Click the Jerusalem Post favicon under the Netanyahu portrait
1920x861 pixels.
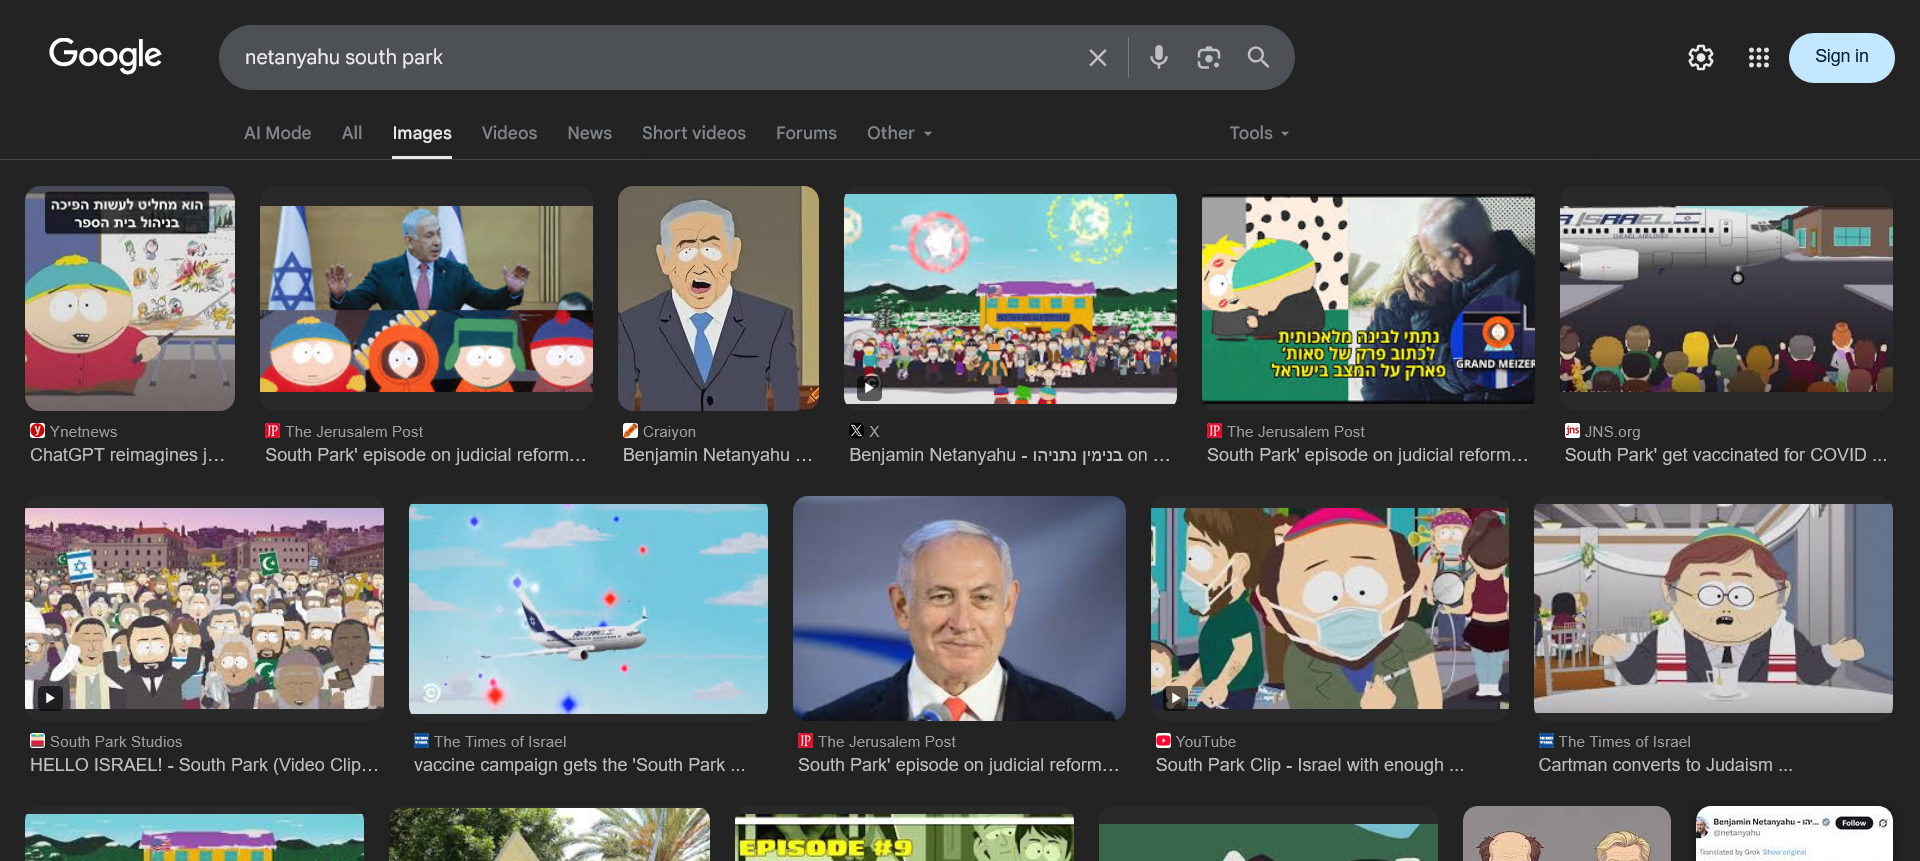805,741
